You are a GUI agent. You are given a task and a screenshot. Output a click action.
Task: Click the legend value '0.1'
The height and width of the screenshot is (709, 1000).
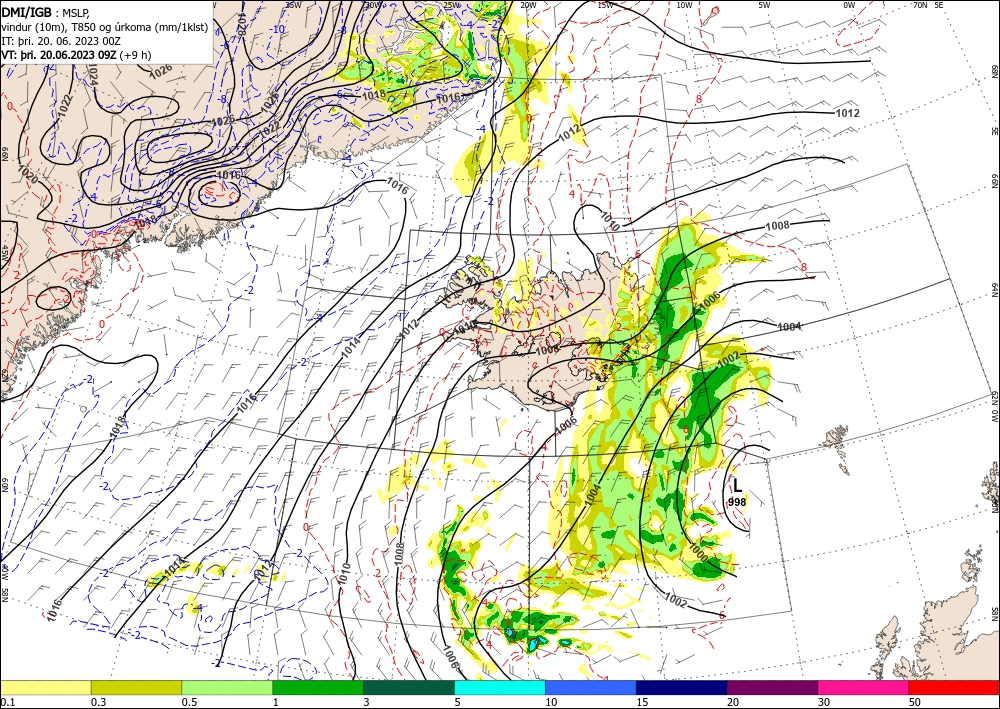tap(7, 702)
